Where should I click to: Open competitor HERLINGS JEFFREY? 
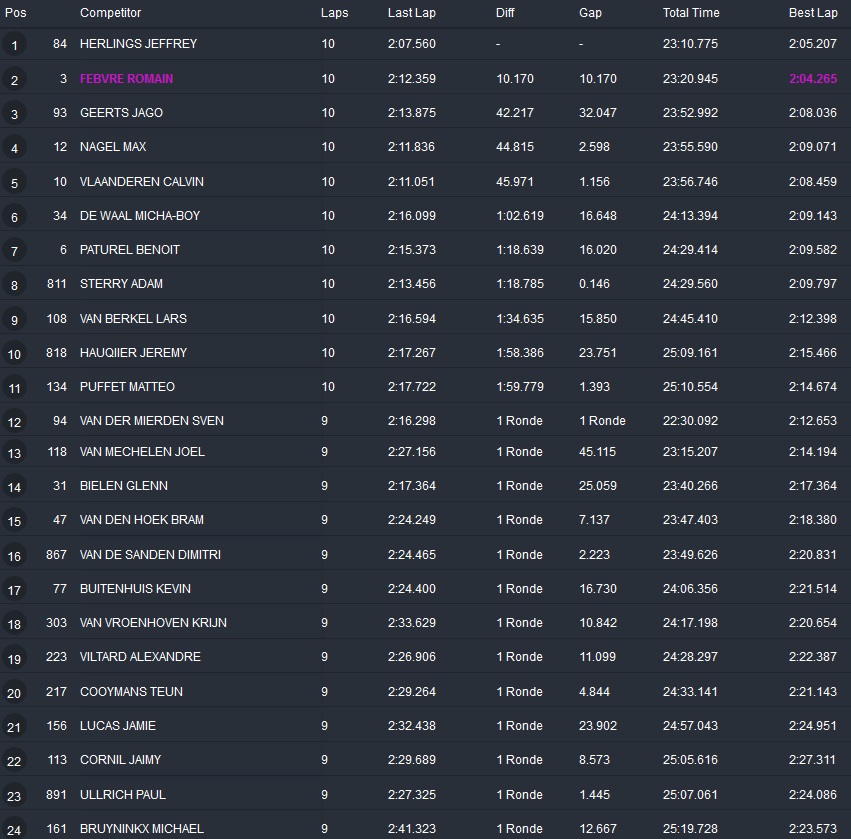(x=138, y=44)
